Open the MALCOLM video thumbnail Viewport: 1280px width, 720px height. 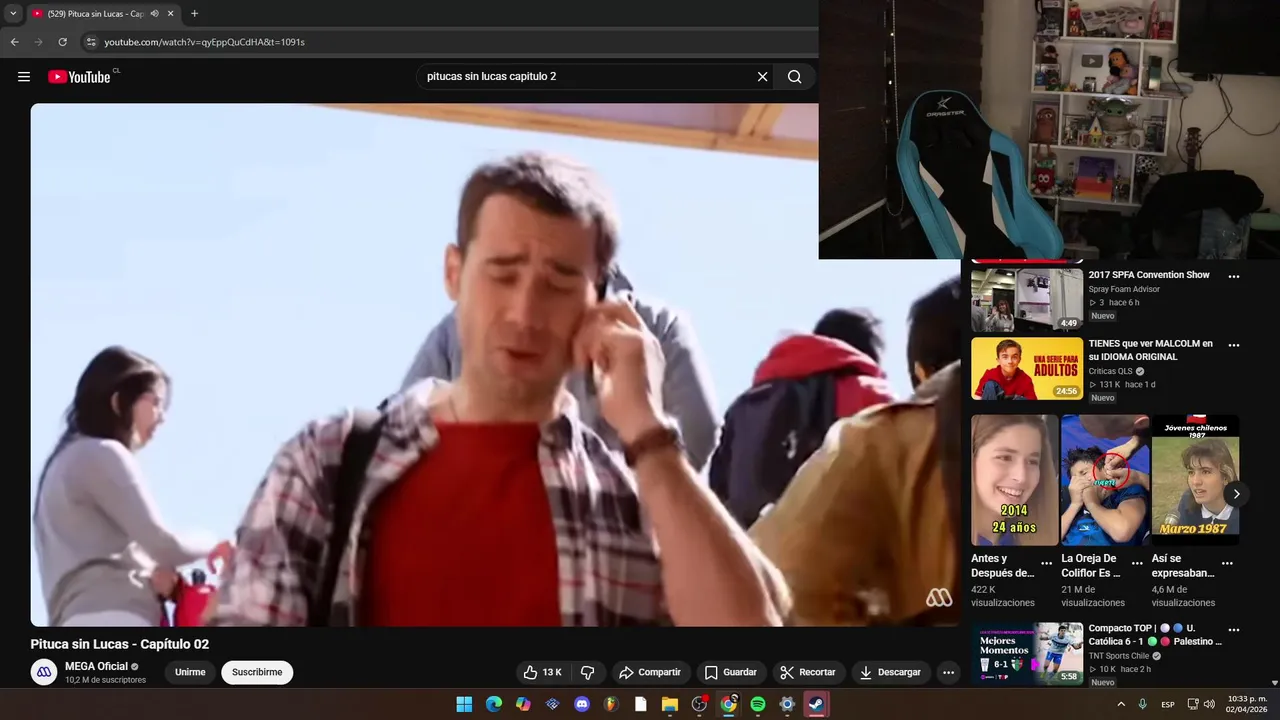1027,369
